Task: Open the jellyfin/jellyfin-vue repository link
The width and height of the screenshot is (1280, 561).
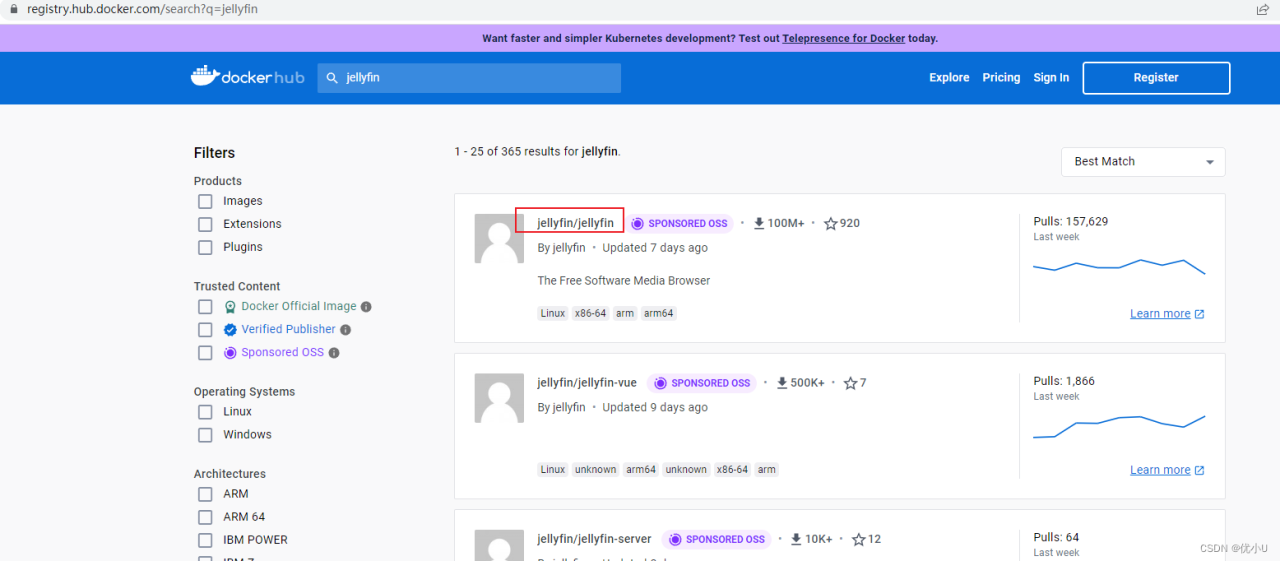Action: (x=587, y=383)
